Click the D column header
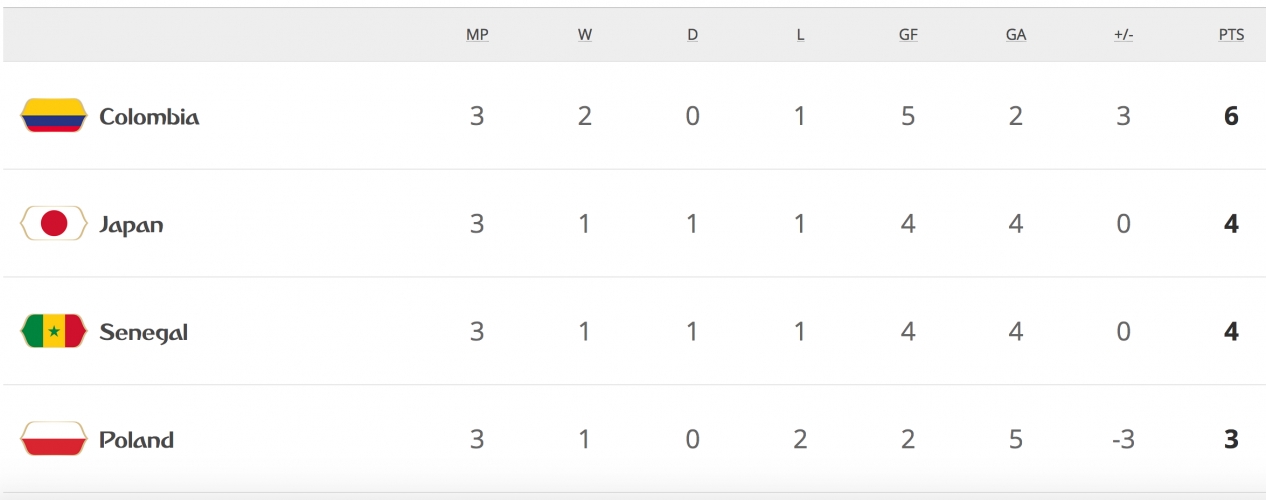This screenshot has height=500, width=1266. [693, 34]
